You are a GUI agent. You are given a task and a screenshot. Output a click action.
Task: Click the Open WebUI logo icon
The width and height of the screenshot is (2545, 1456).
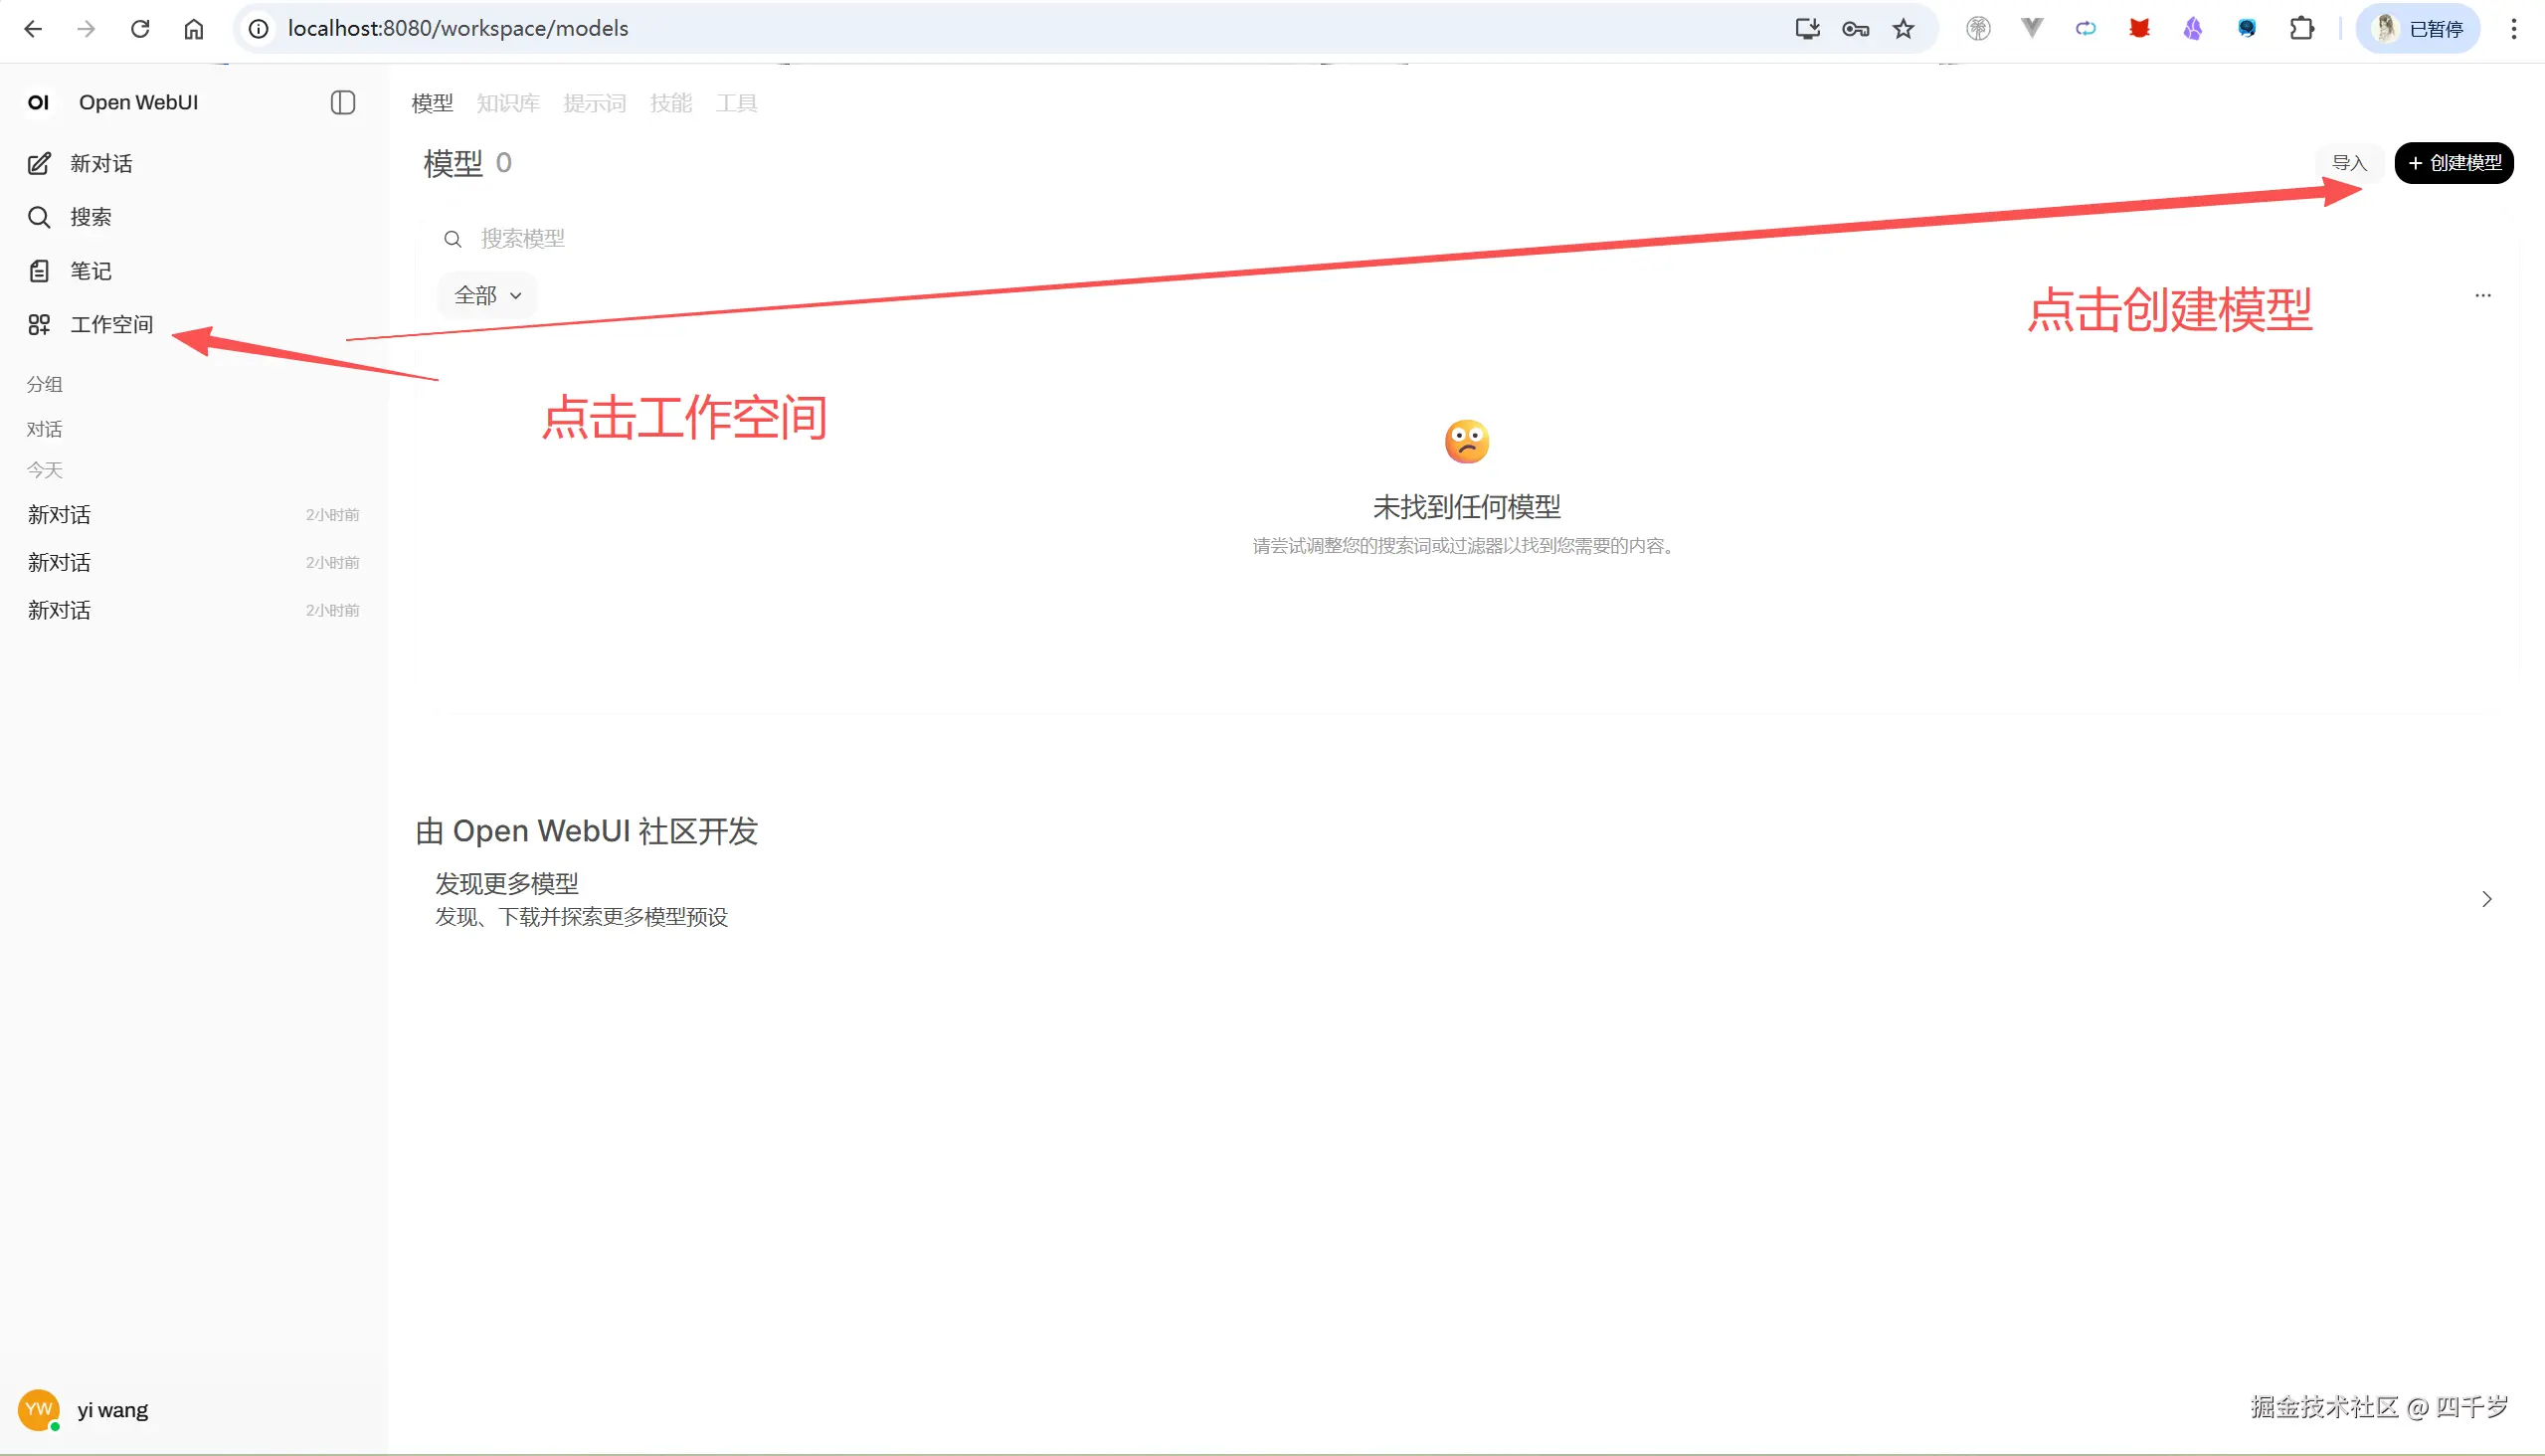tap(39, 103)
